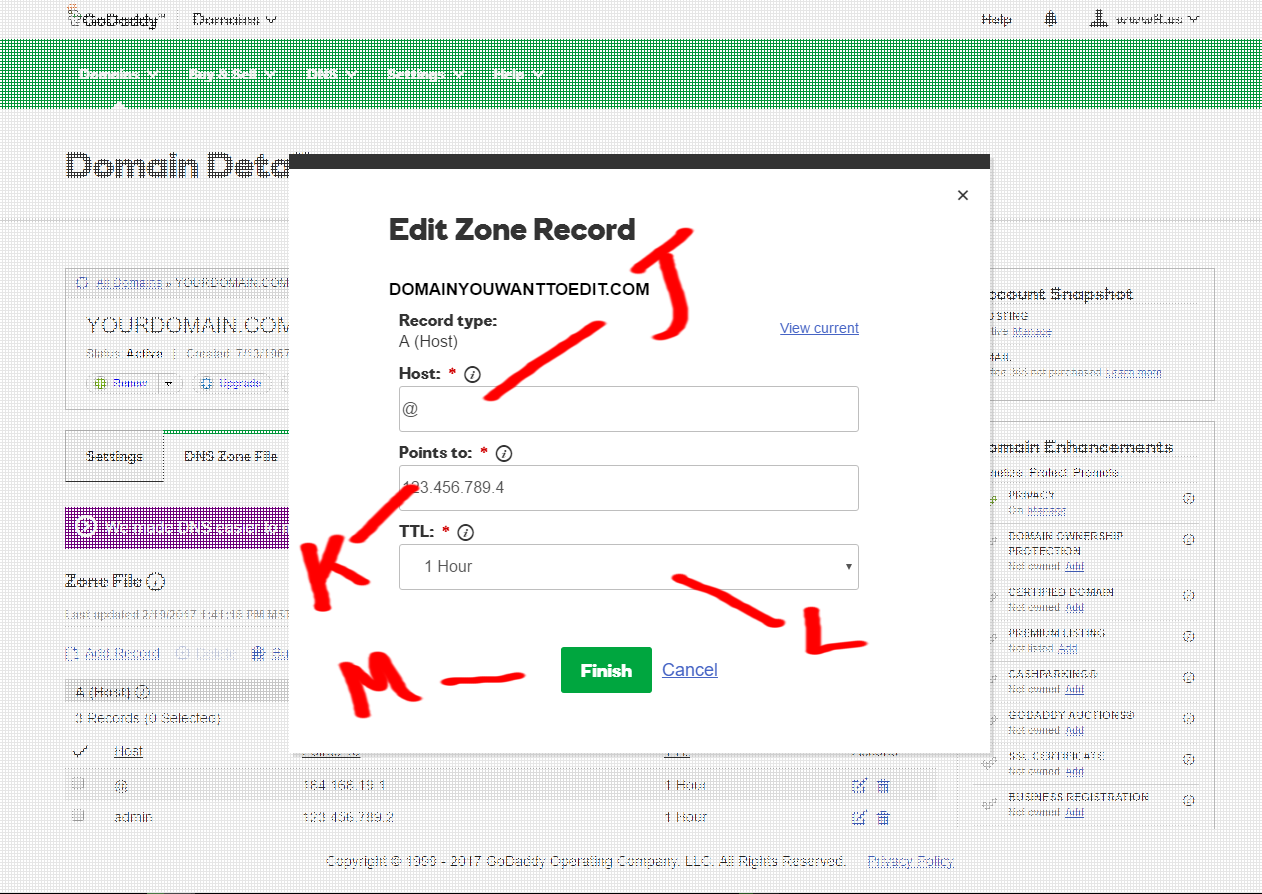Click the Zone File info icon
Image resolution: width=1262 pixels, height=894 pixels.
pyautogui.click(x=157, y=581)
